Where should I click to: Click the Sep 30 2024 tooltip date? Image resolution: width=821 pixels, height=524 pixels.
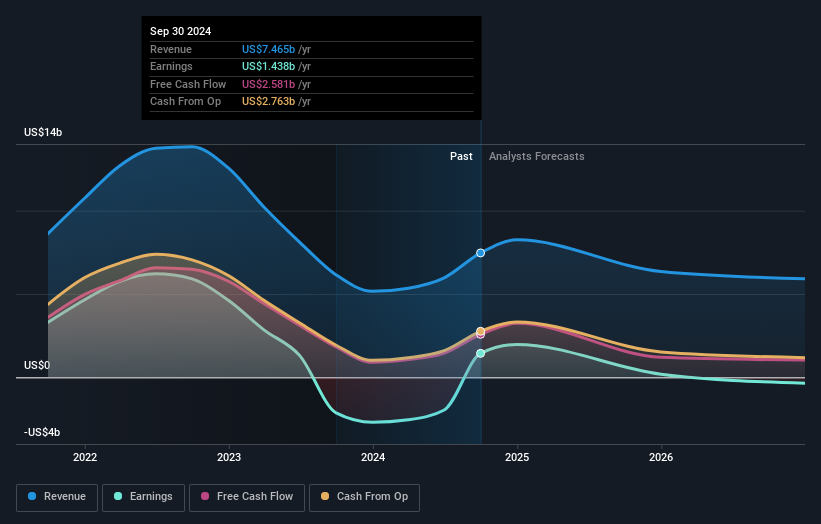click(x=181, y=31)
